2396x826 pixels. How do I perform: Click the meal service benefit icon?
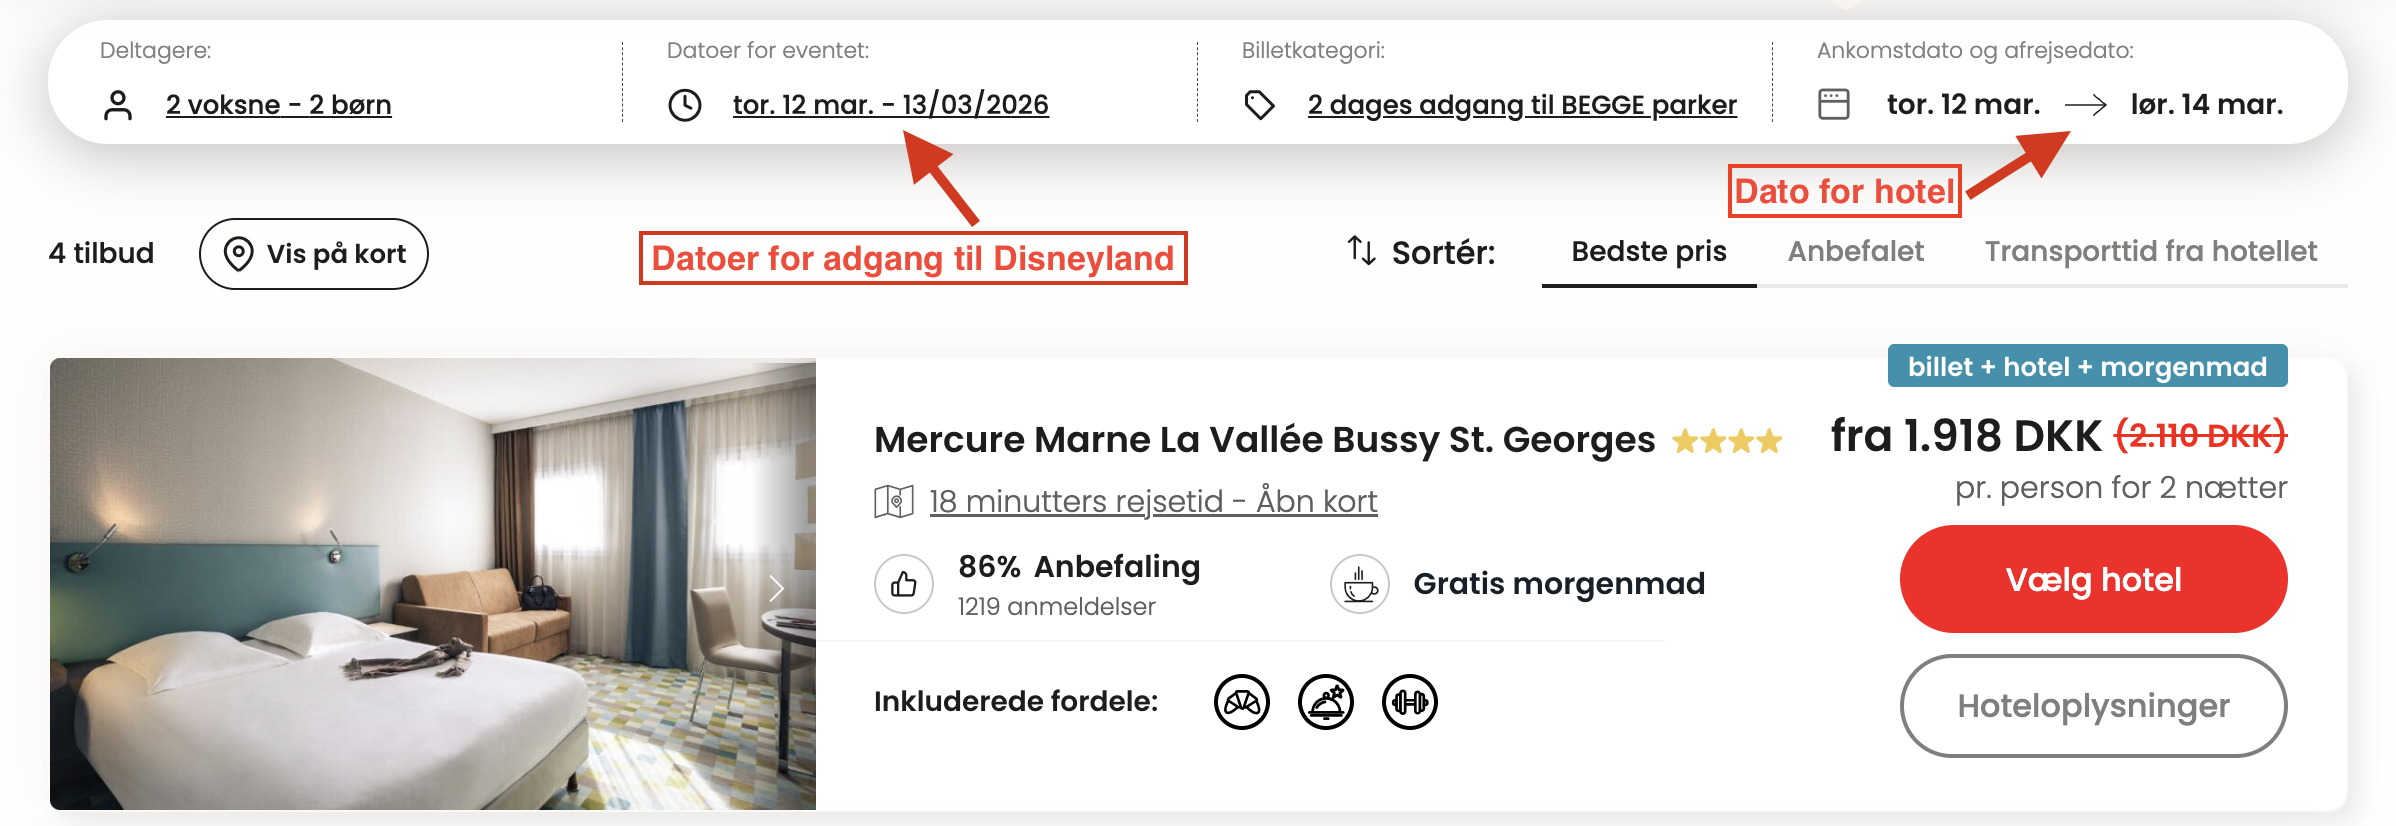[x=1326, y=702]
